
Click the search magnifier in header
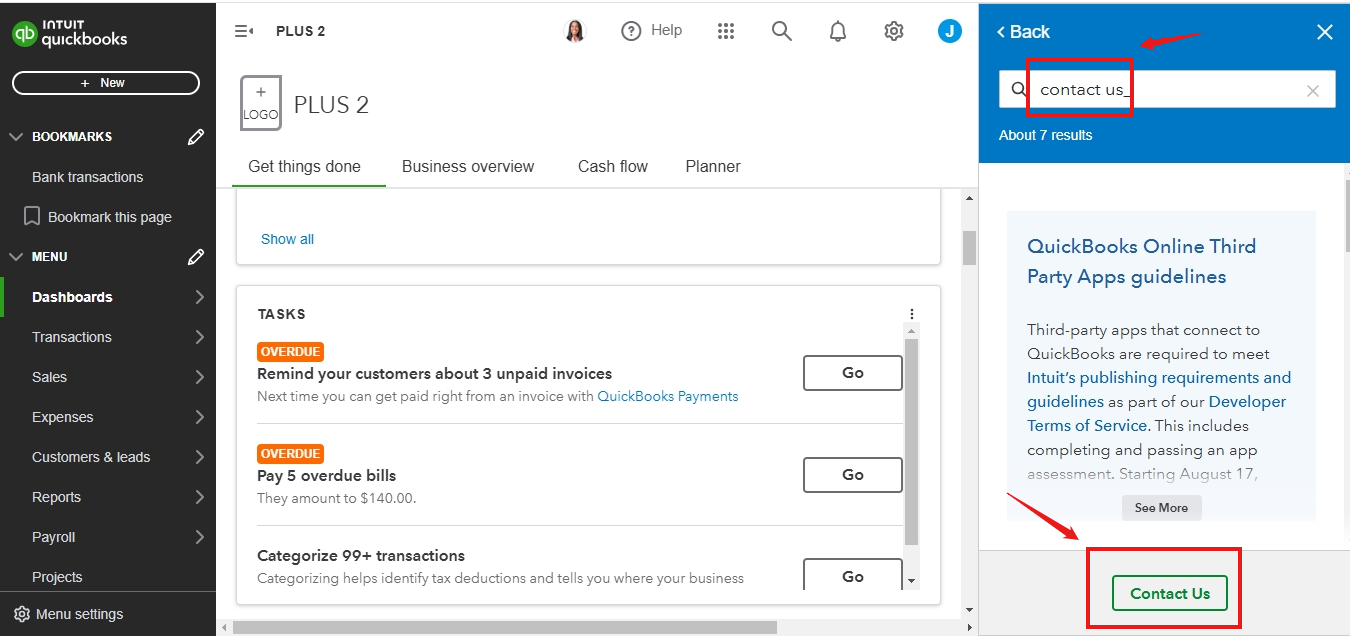coord(782,31)
